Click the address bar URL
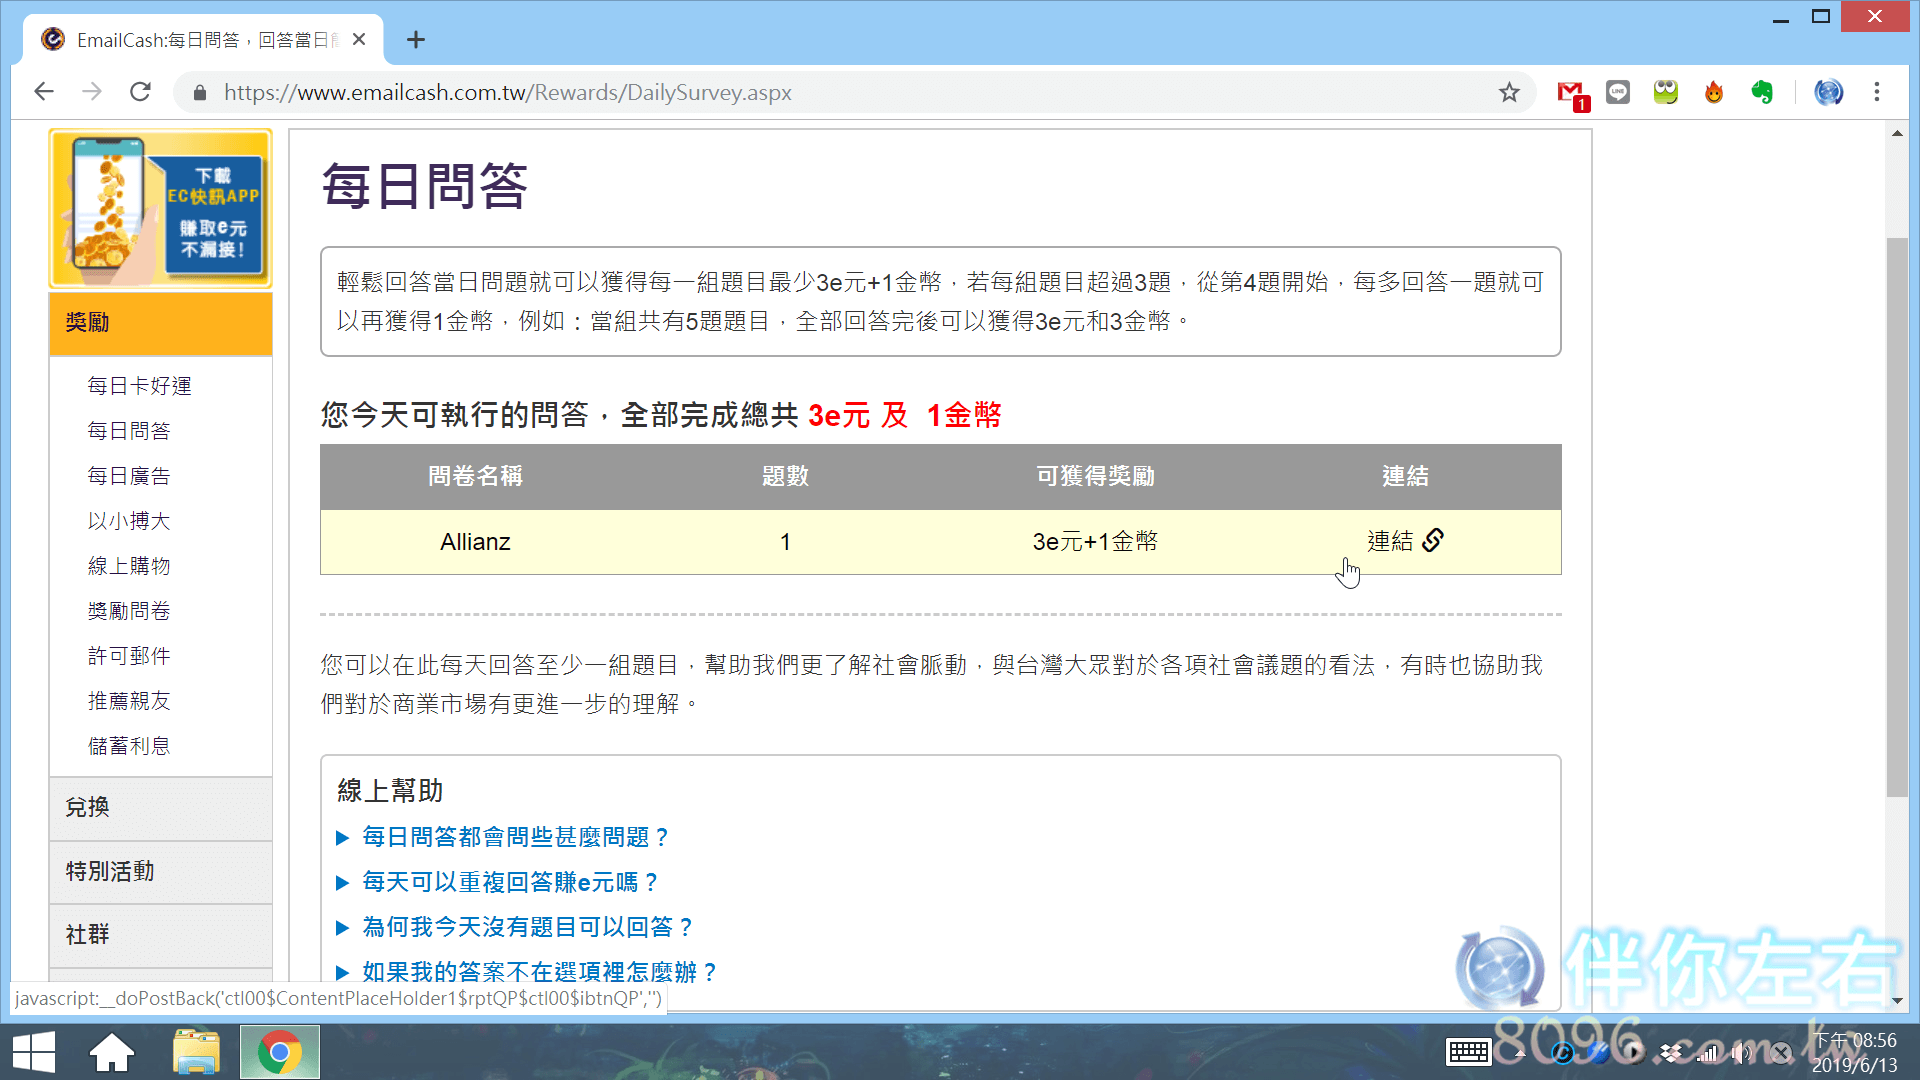Viewport: 1920px width, 1080px height. (x=508, y=93)
